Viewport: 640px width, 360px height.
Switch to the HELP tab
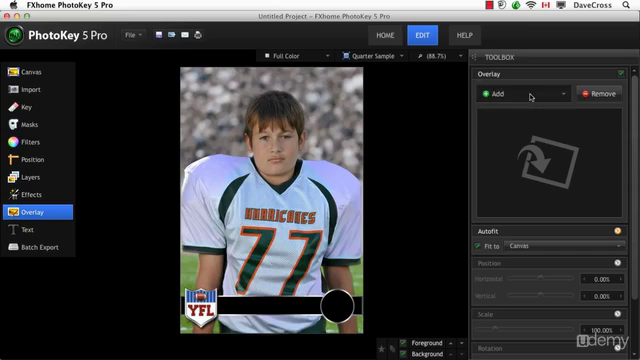coord(464,36)
